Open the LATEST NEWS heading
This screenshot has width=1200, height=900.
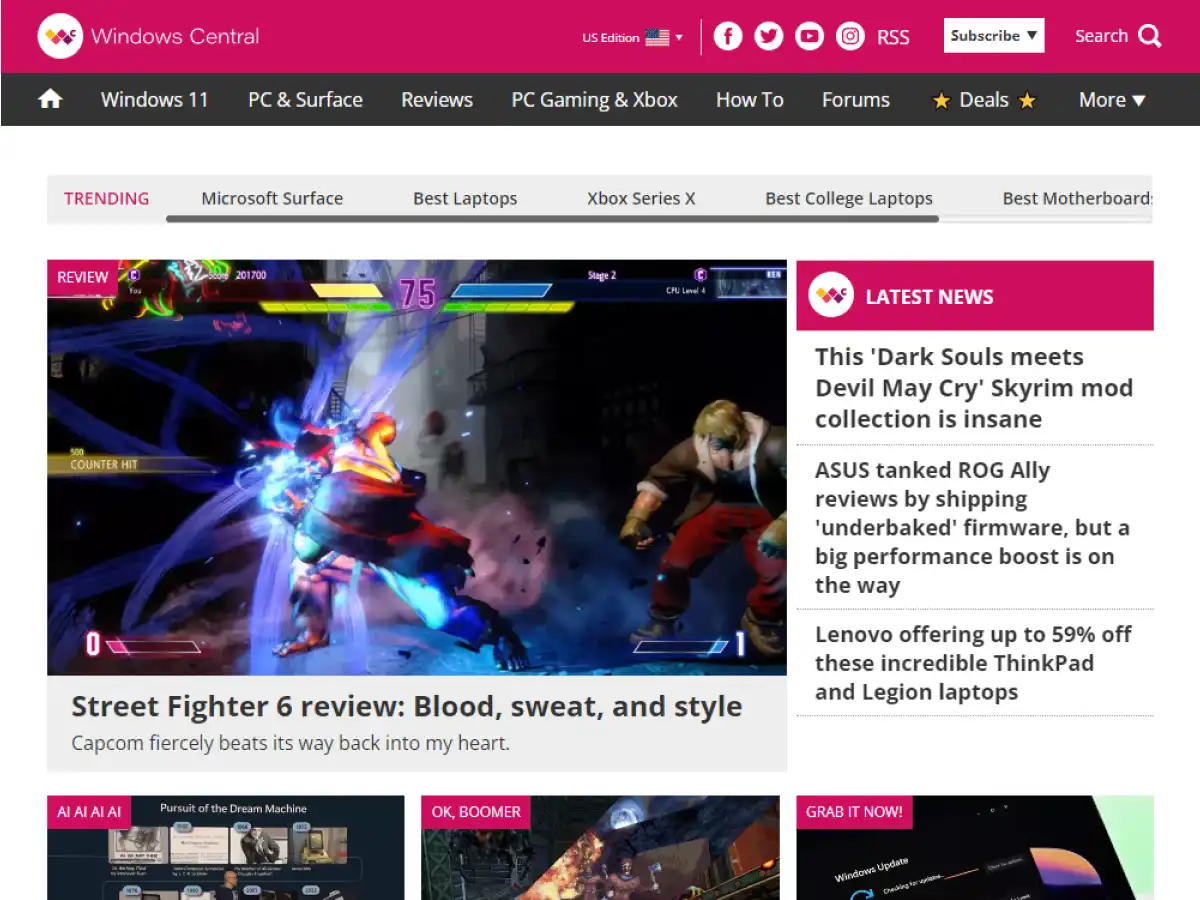pos(929,297)
